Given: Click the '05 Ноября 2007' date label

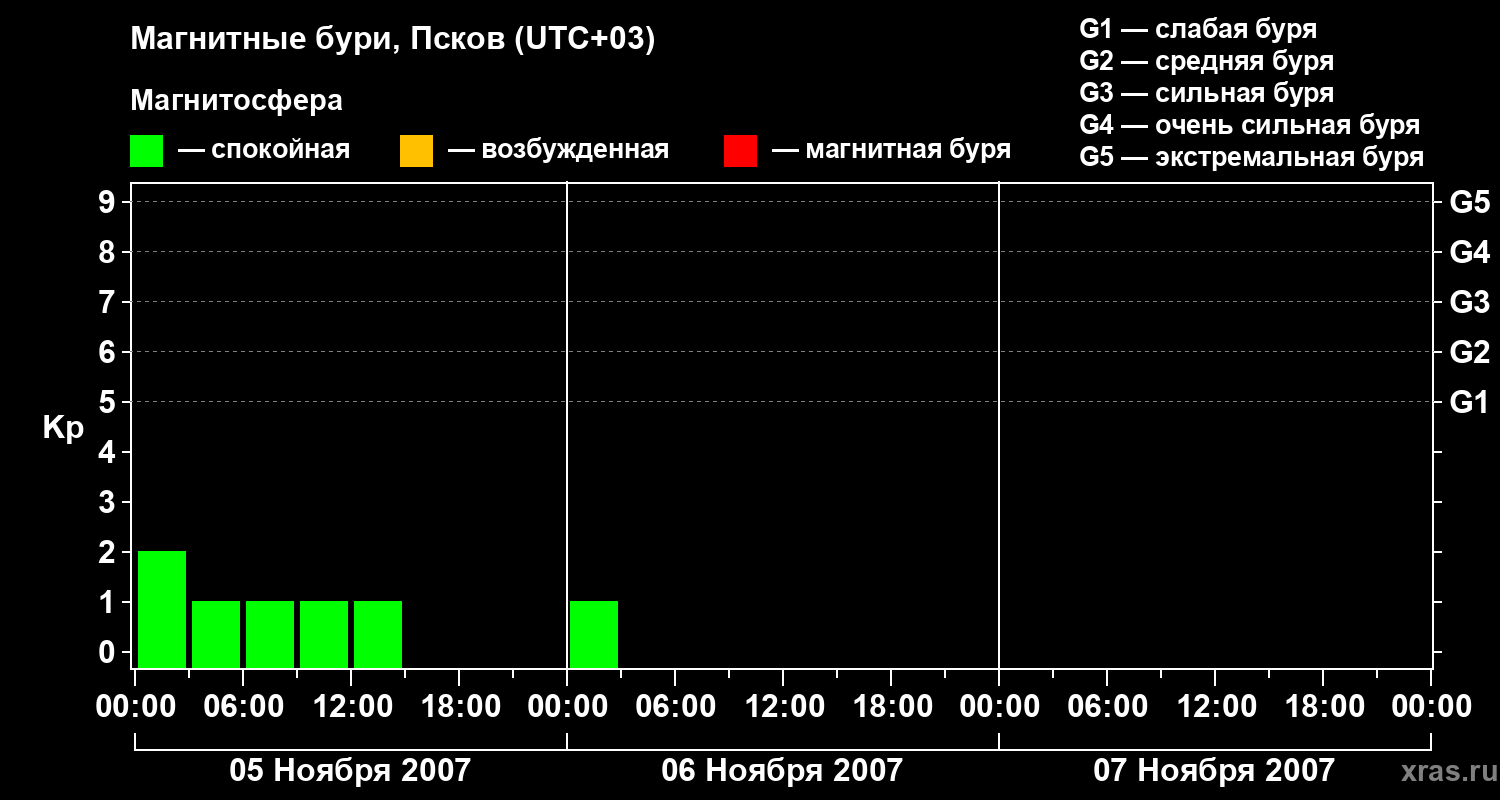Looking at the screenshot, I should [350, 770].
